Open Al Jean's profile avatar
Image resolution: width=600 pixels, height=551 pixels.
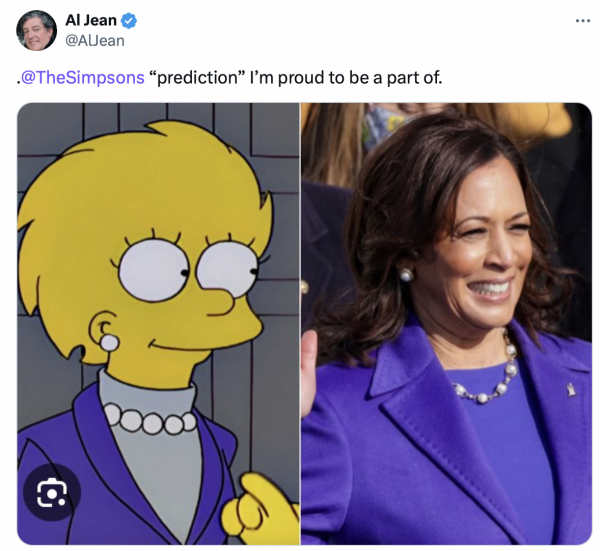[x=36, y=30]
